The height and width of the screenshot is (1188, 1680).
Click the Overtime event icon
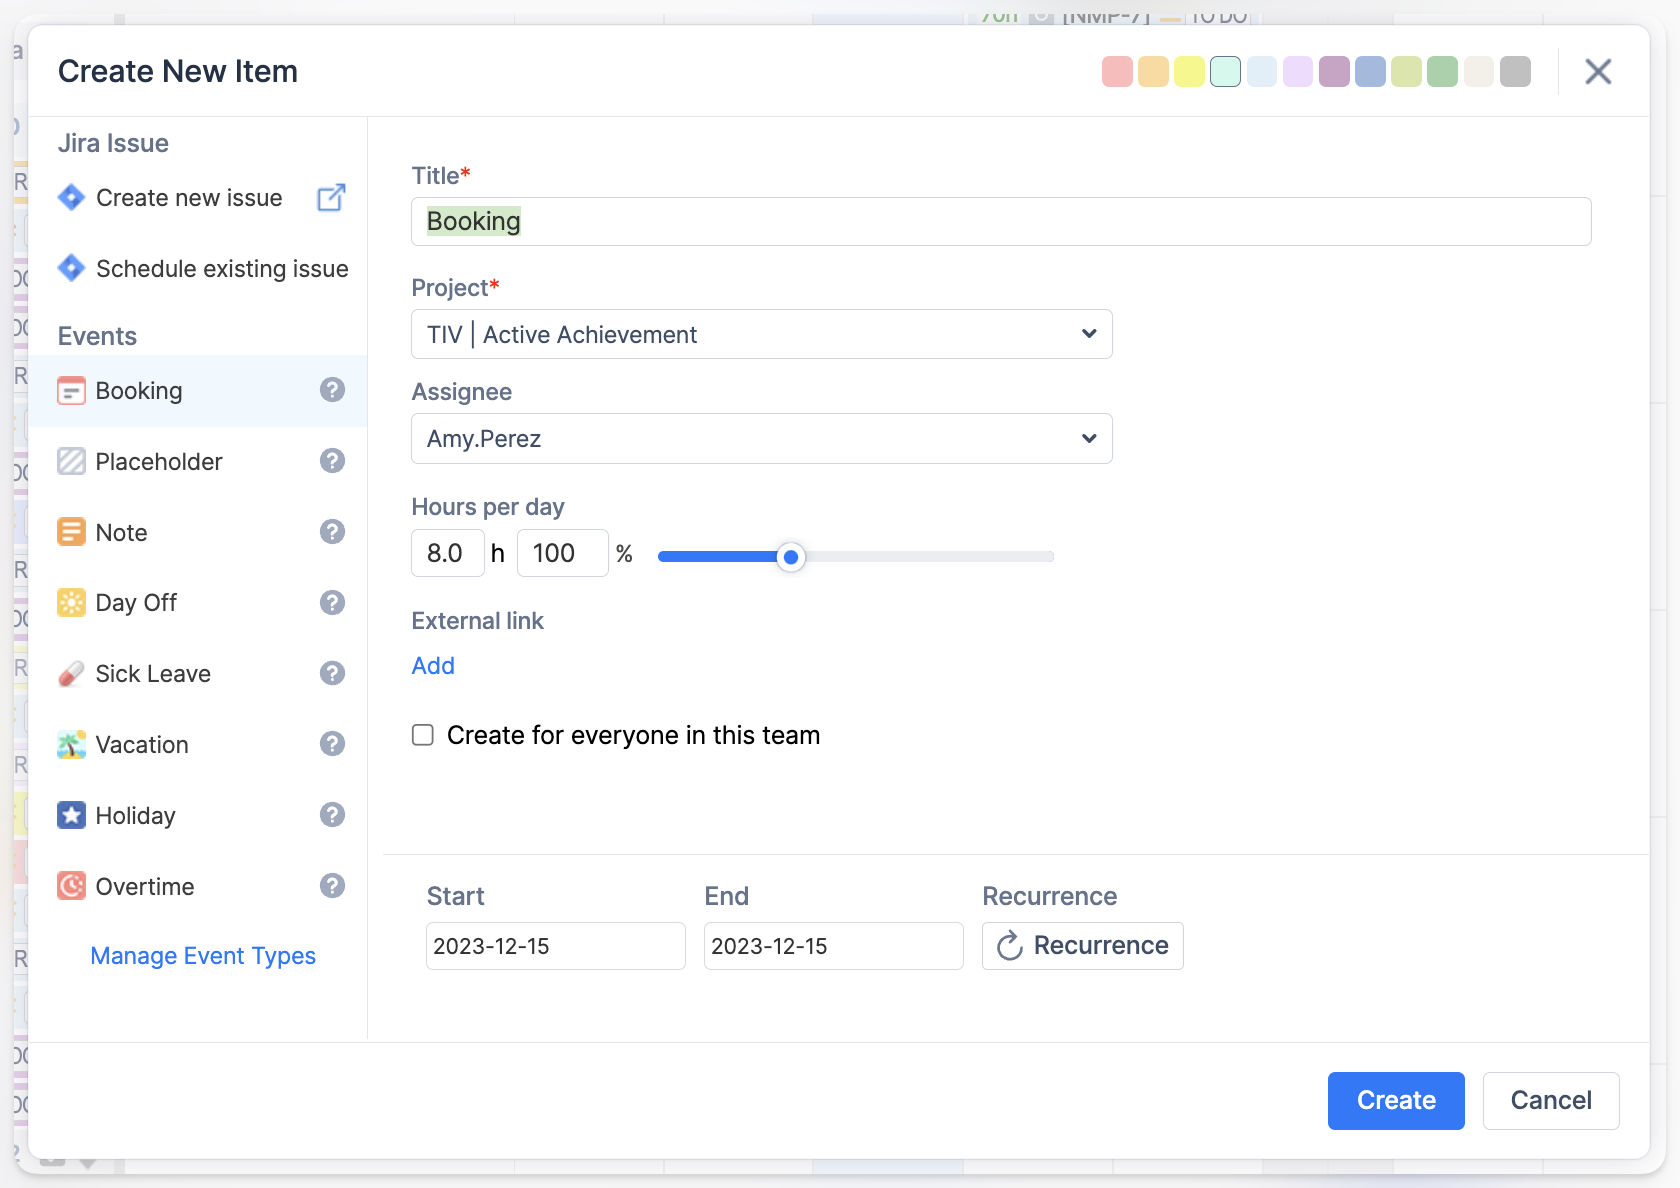pyautogui.click(x=71, y=887)
